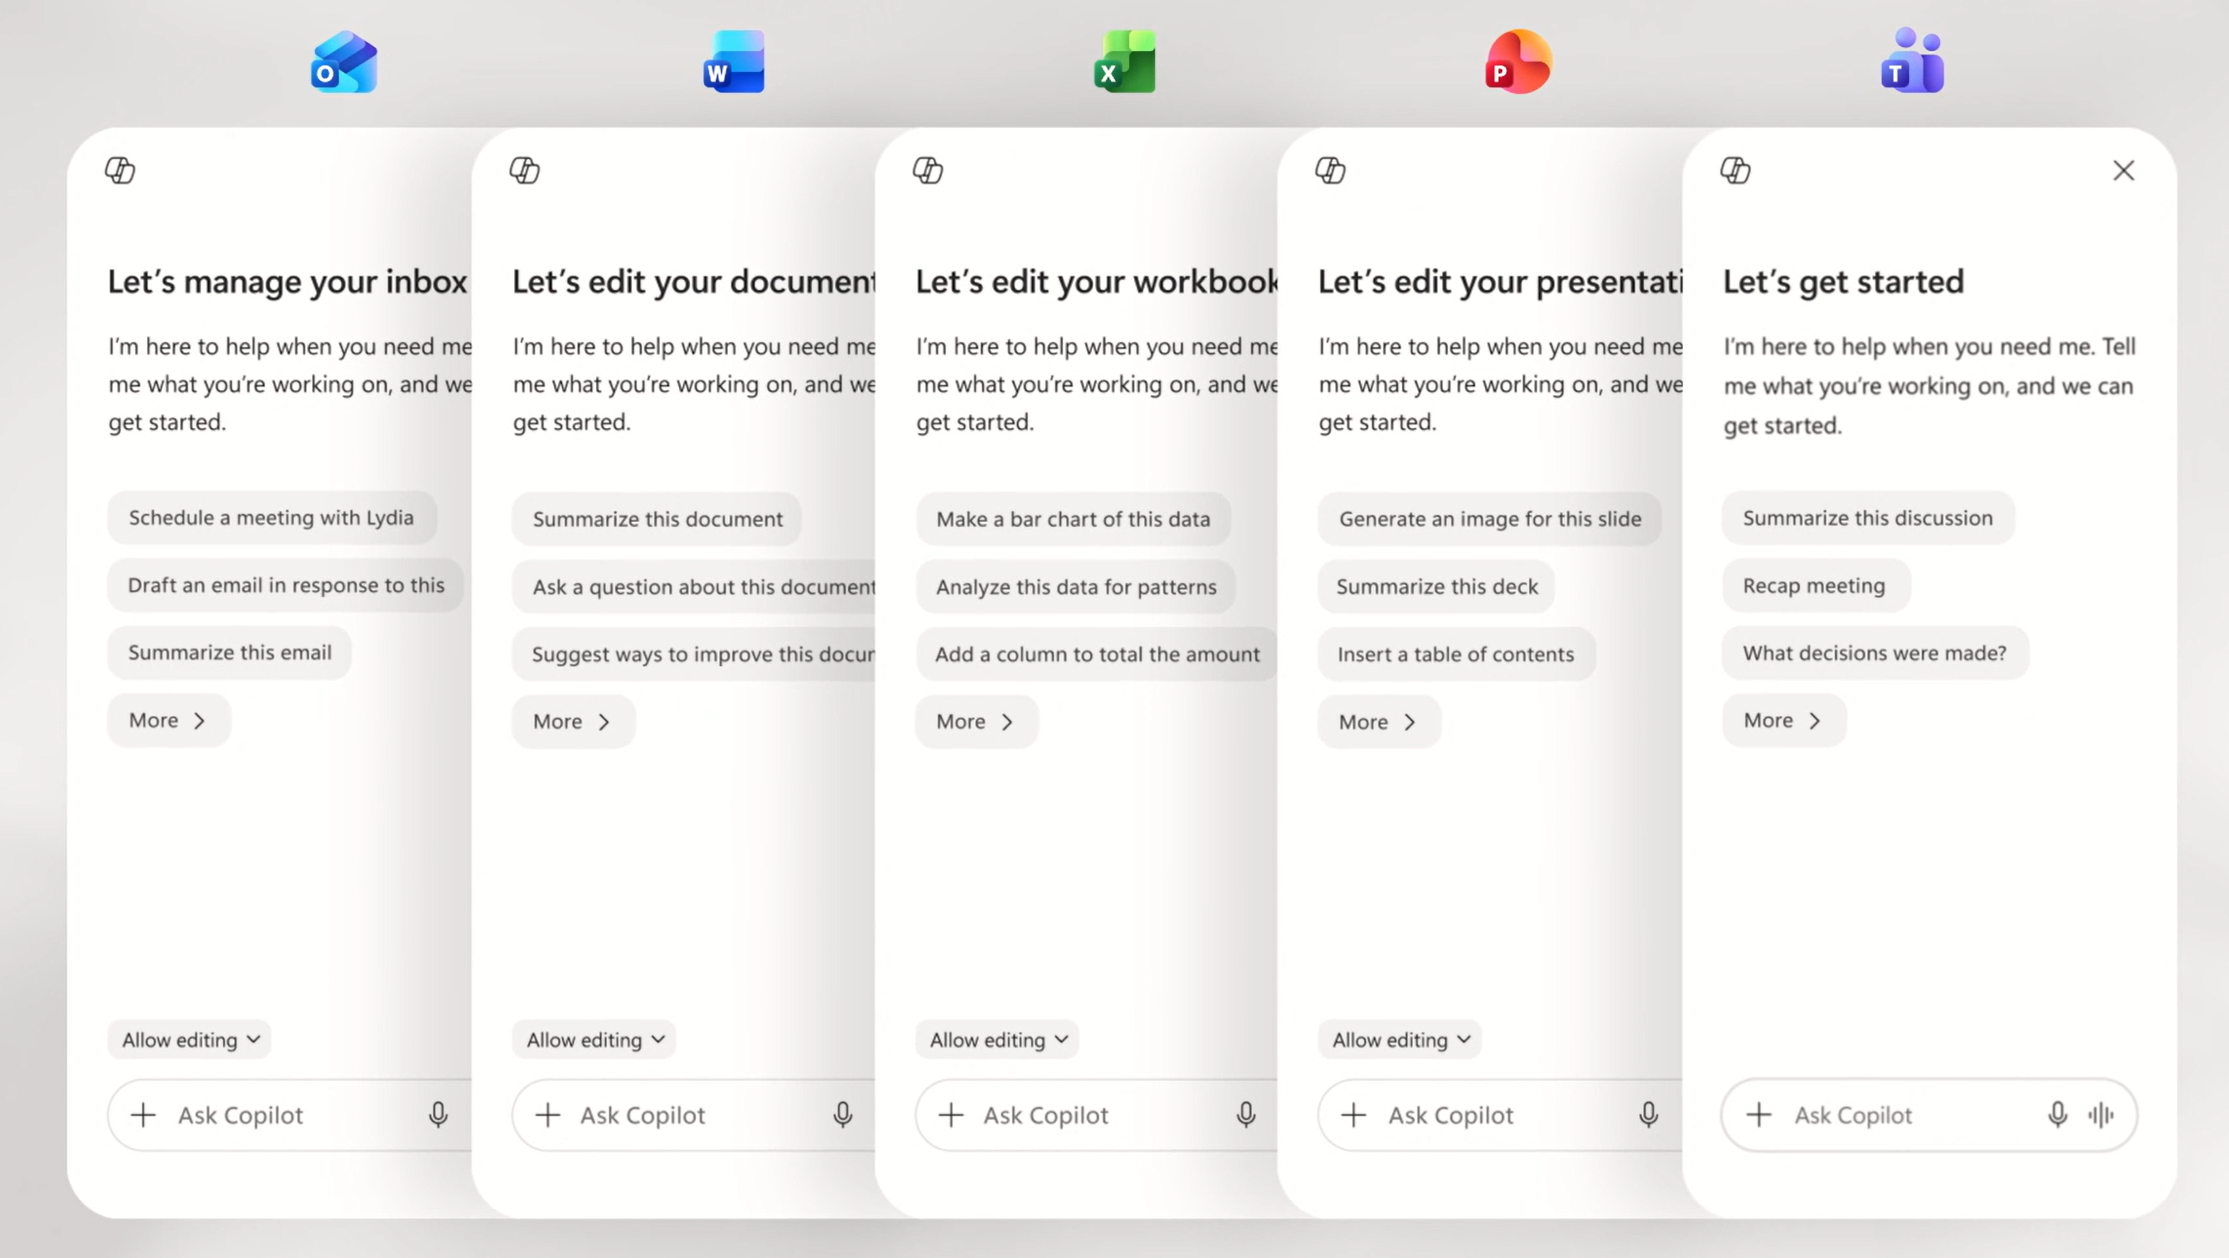Image resolution: width=2229 pixels, height=1258 pixels.
Task: Click the heading 'Let's edit your presentation'
Action: (1500, 282)
